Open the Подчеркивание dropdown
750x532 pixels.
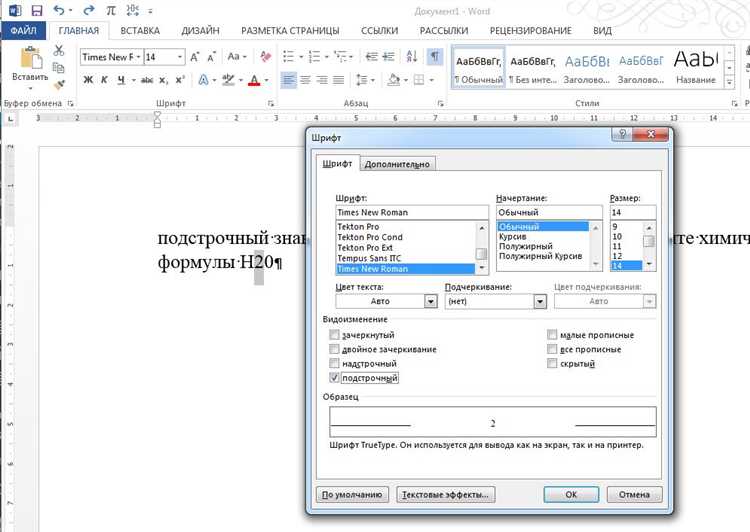[540, 301]
